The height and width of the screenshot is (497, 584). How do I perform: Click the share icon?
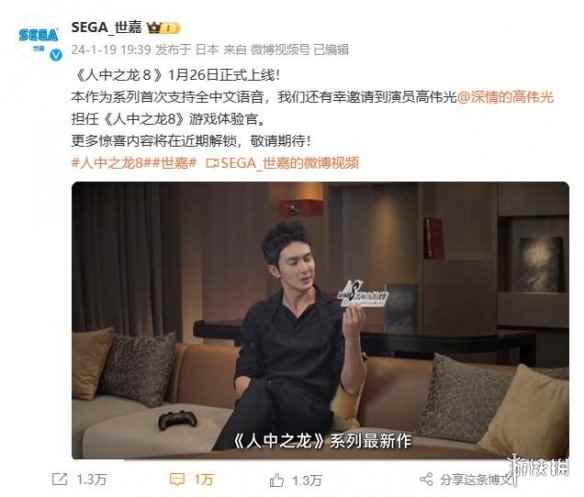(426, 479)
